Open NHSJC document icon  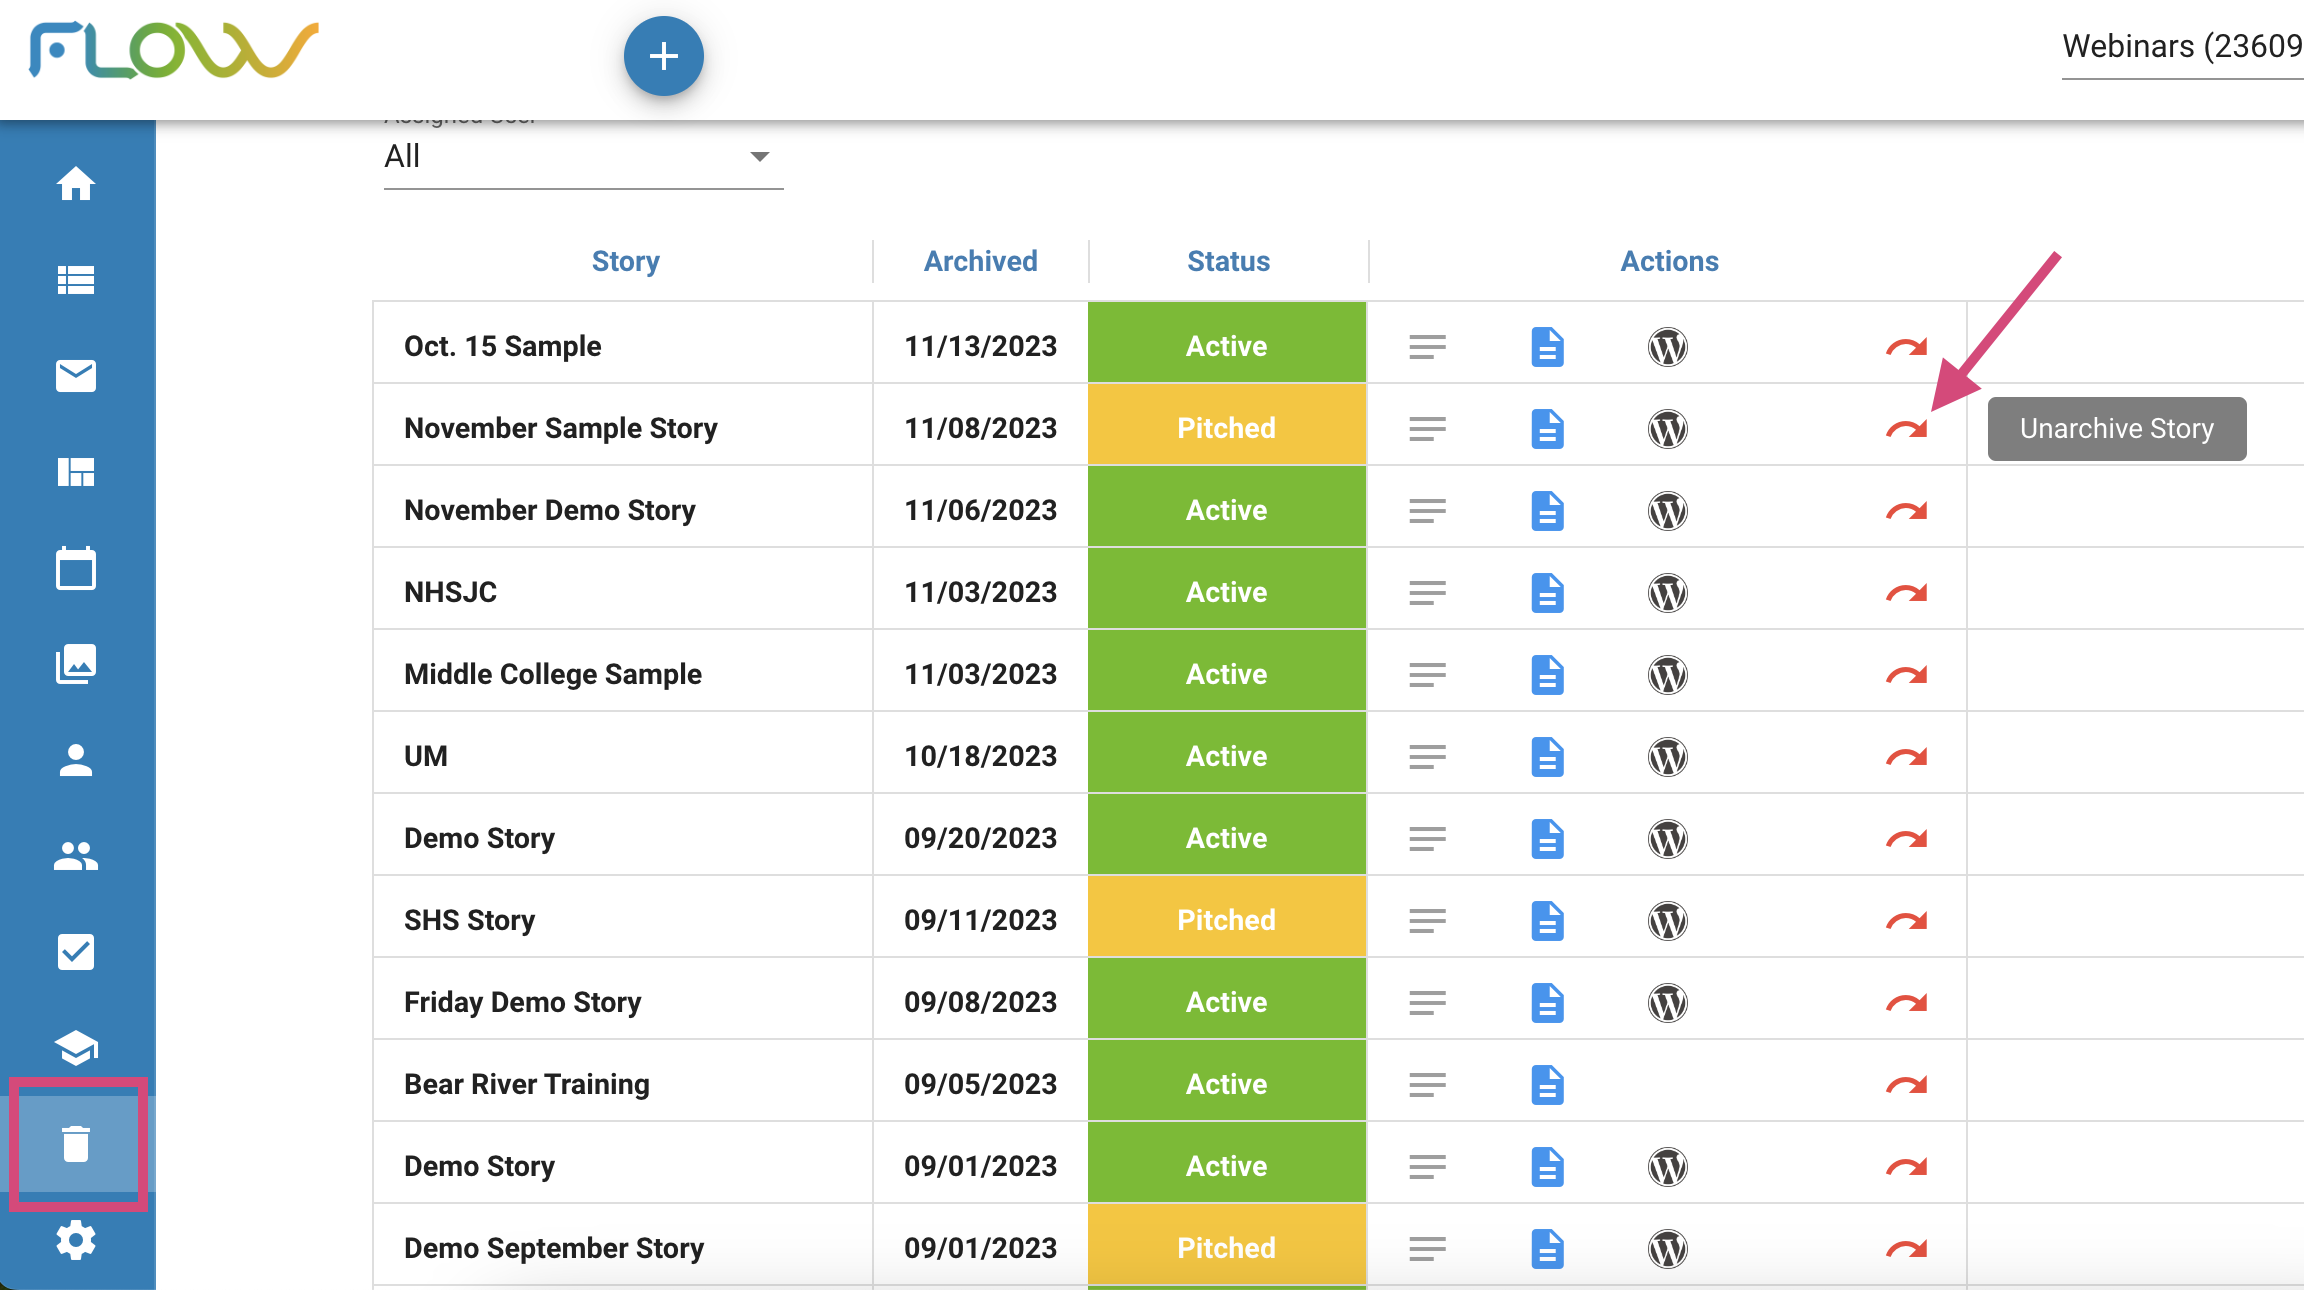point(1548,593)
